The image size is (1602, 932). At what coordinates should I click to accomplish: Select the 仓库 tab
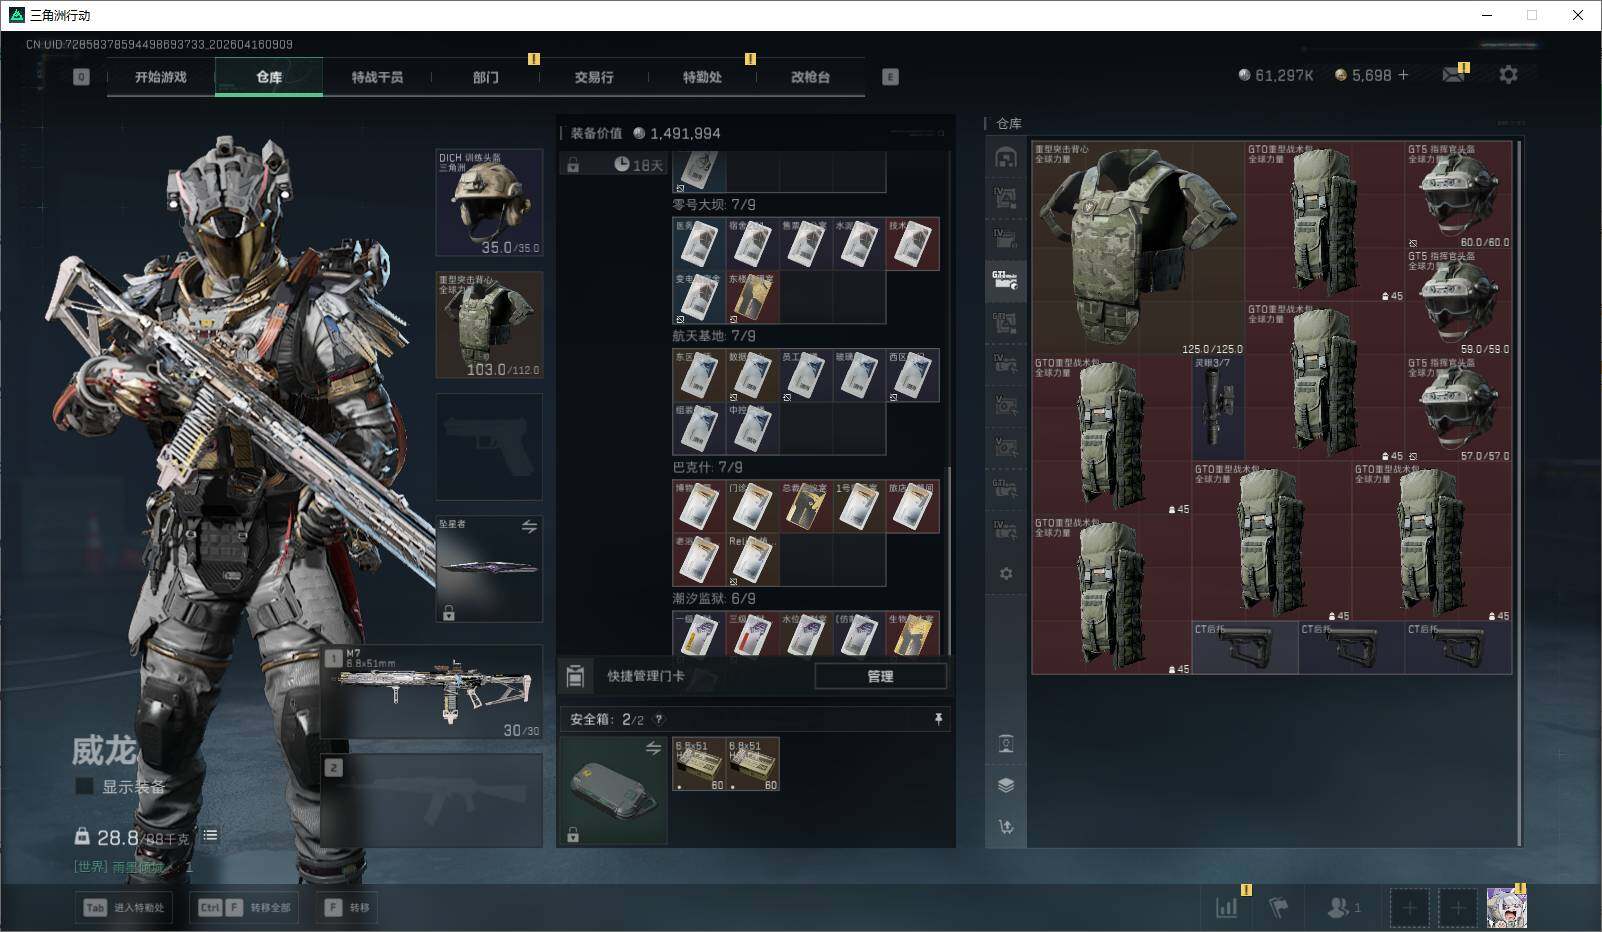[x=269, y=77]
